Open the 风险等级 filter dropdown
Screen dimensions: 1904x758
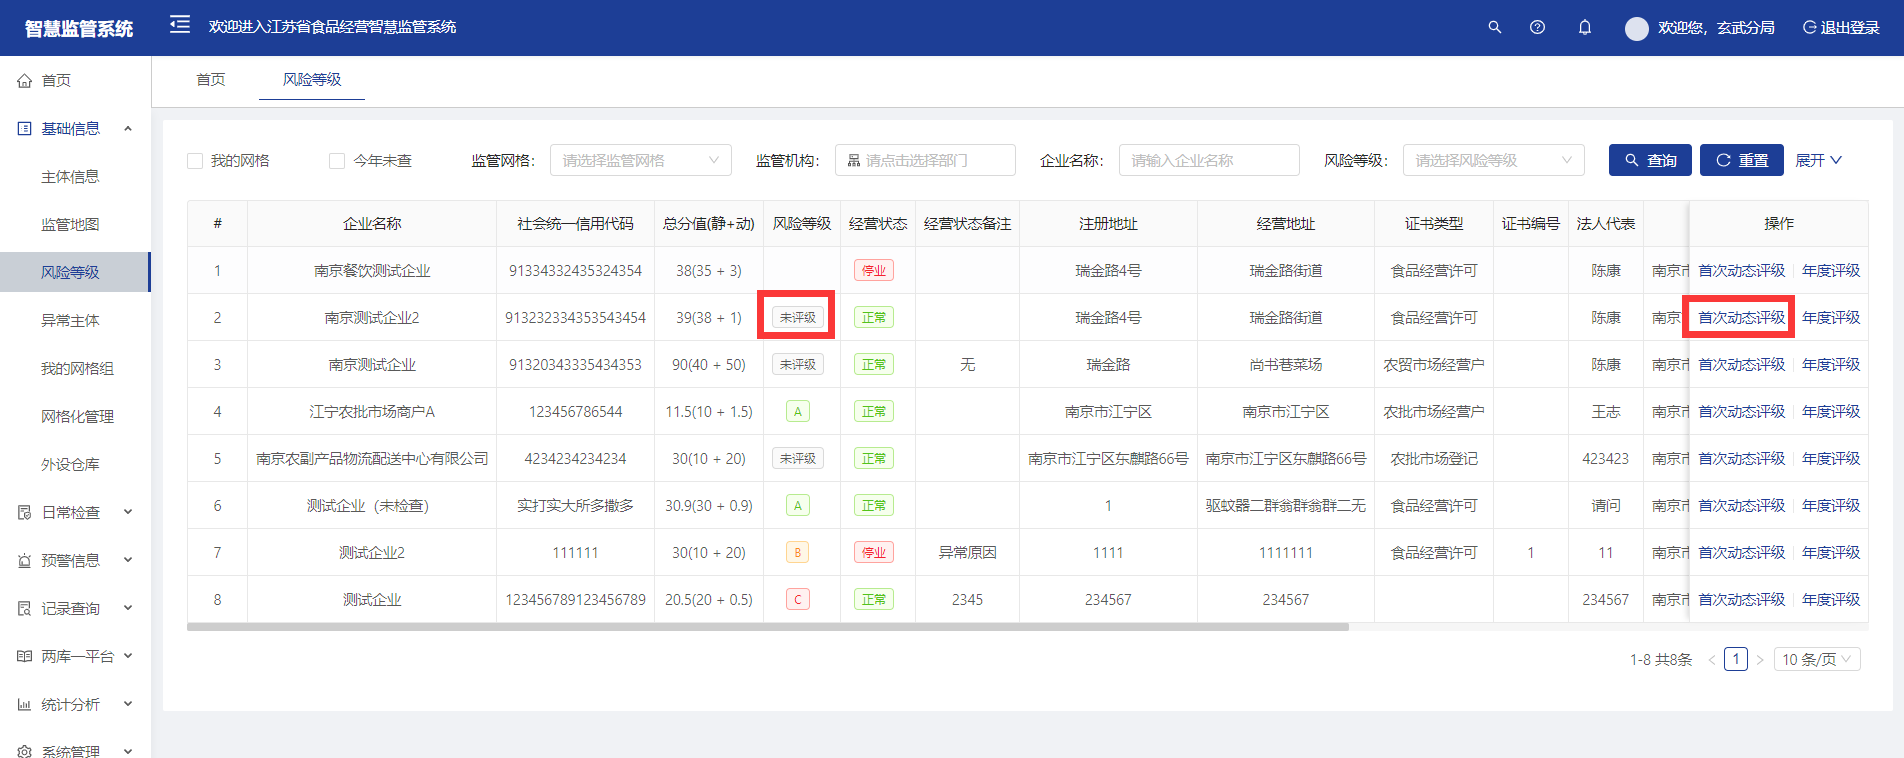click(1493, 160)
